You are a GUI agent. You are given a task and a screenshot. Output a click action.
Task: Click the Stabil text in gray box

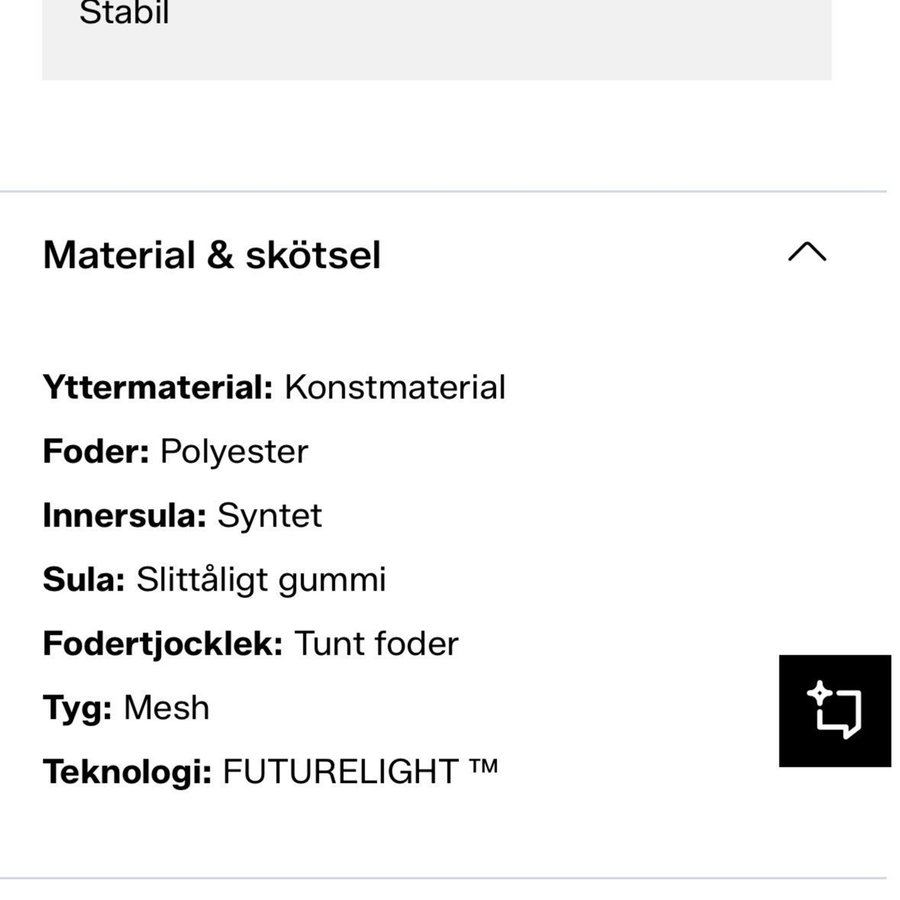coord(124,14)
